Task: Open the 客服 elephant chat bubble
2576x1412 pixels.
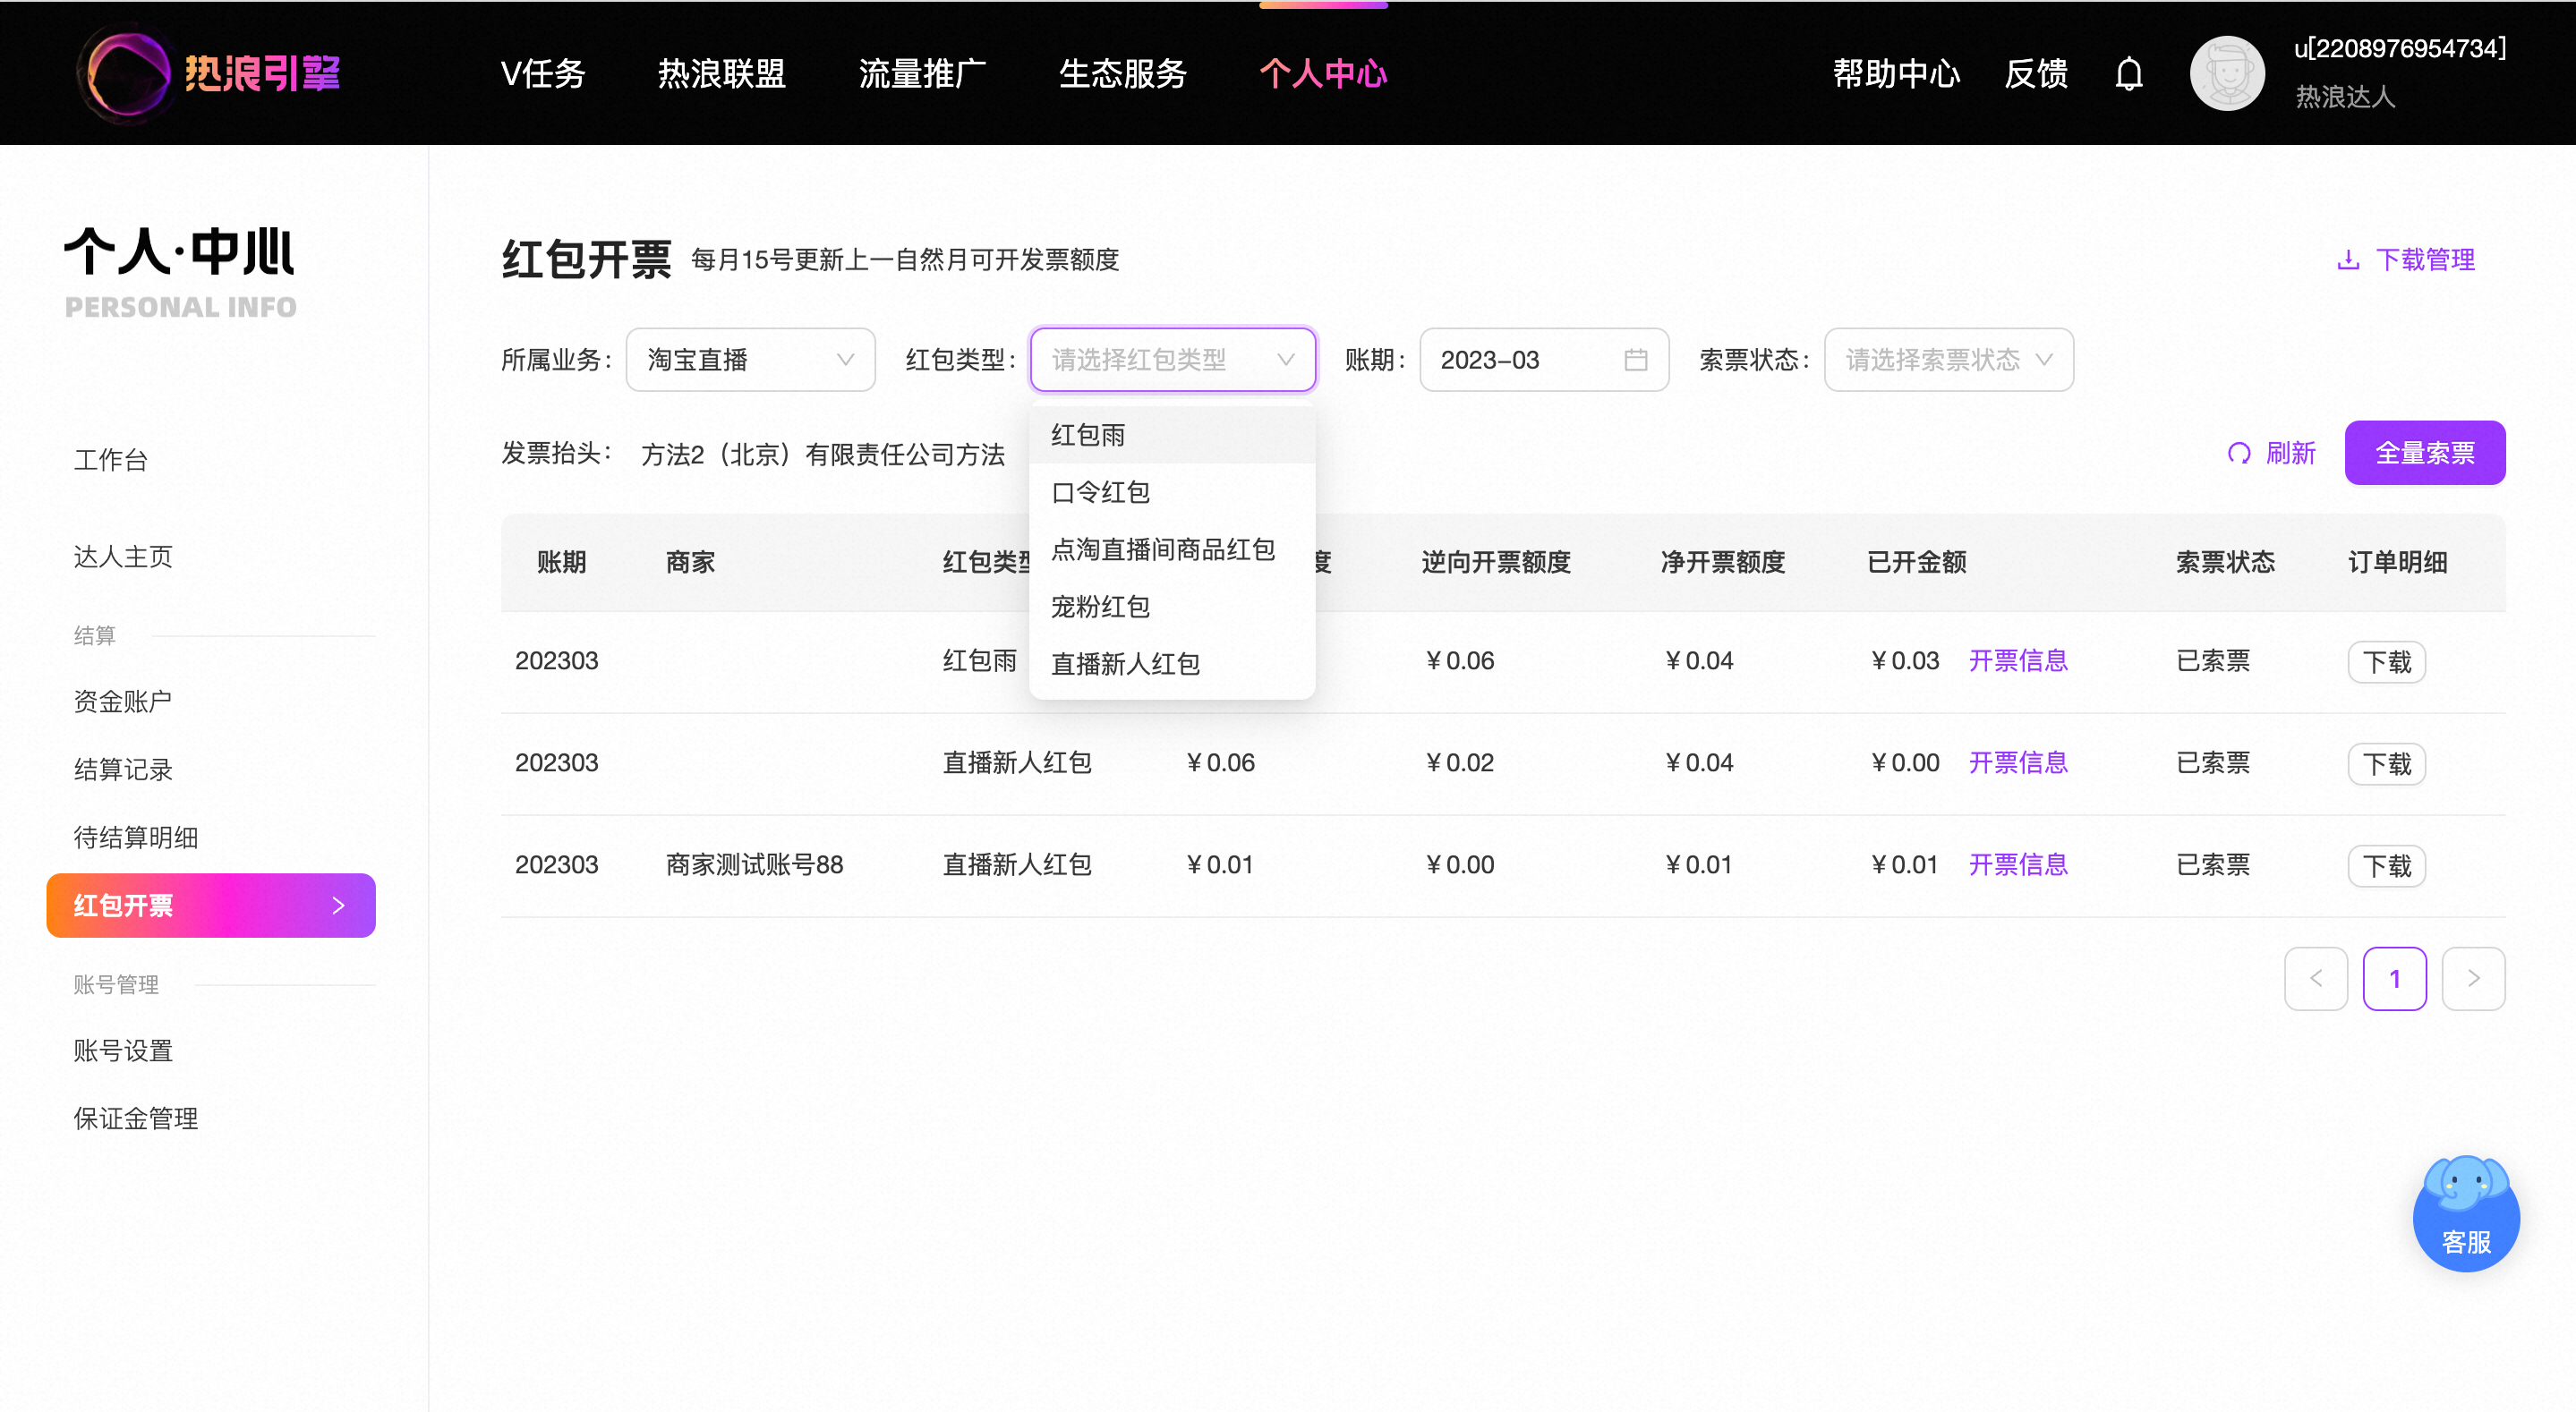Action: [x=2465, y=1213]
